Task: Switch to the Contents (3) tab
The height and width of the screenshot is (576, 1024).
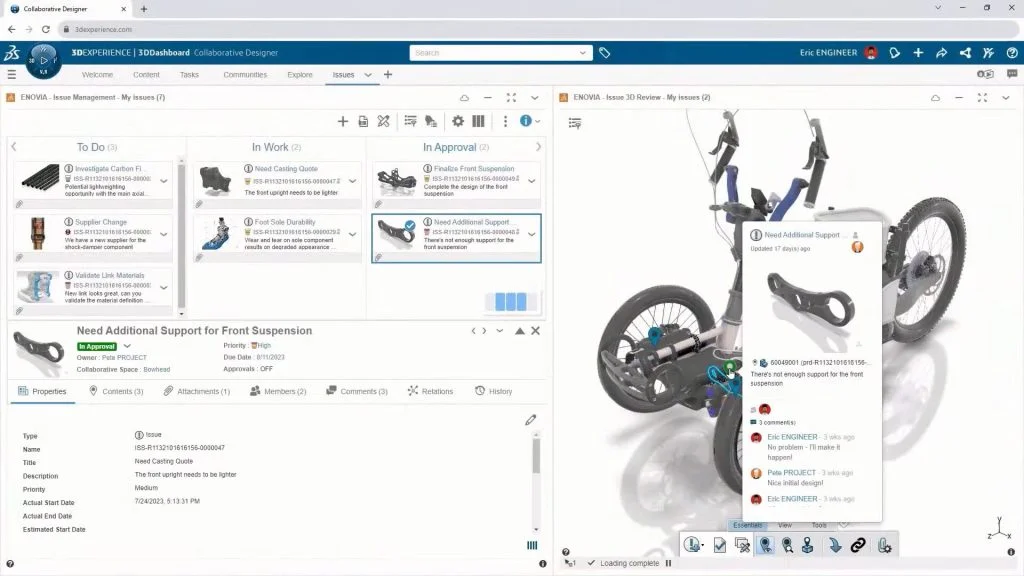Action: 116,391
